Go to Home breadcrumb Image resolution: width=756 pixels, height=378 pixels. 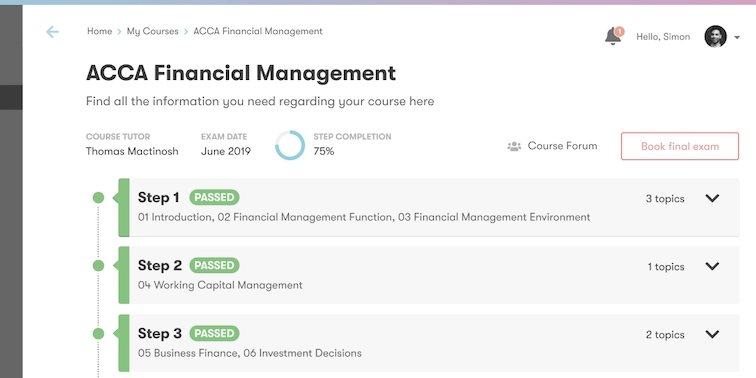pyautogui.click(x=99, y=31)
